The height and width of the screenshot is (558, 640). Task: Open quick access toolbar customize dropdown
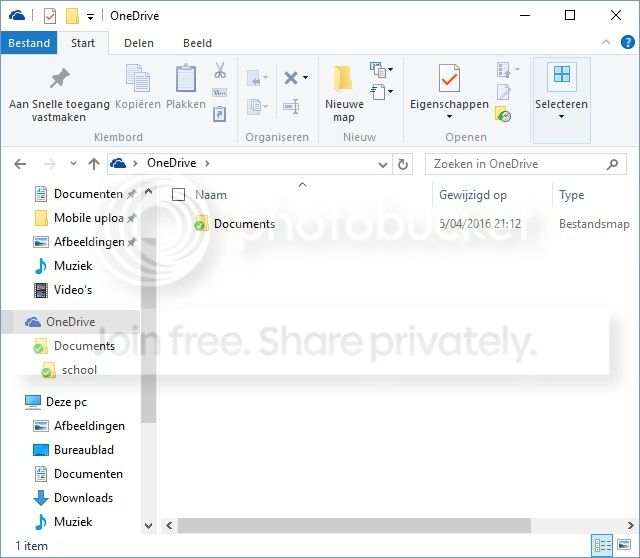pos(91,17)
